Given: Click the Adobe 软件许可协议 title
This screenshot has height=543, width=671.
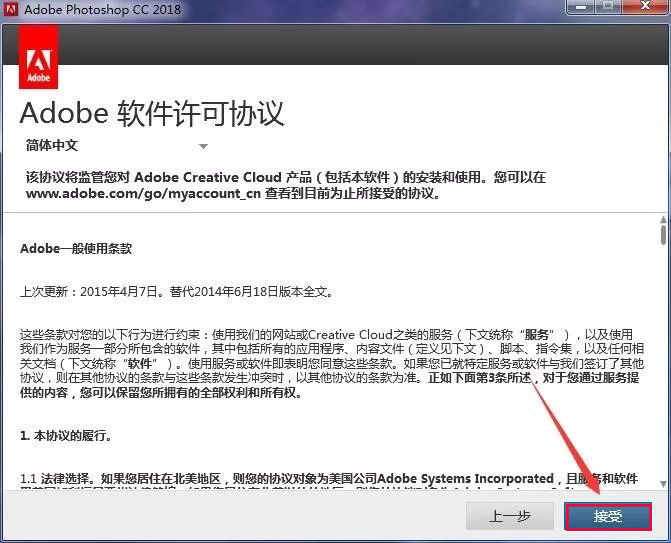Looking at the screenshot, I should click(152, 114).
